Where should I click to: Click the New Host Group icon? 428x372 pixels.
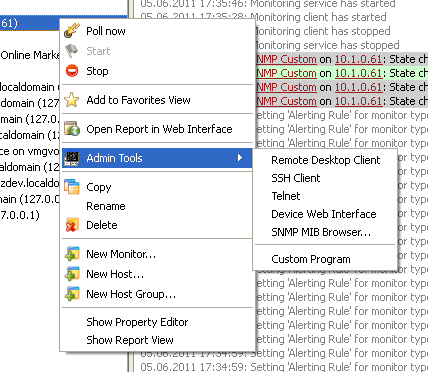(72, 294)
